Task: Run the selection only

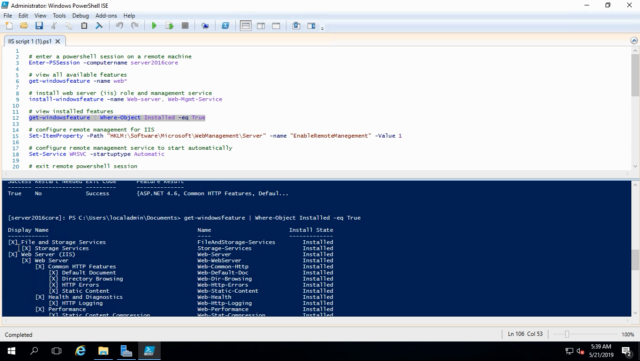Action: click(x=169, y=26)
